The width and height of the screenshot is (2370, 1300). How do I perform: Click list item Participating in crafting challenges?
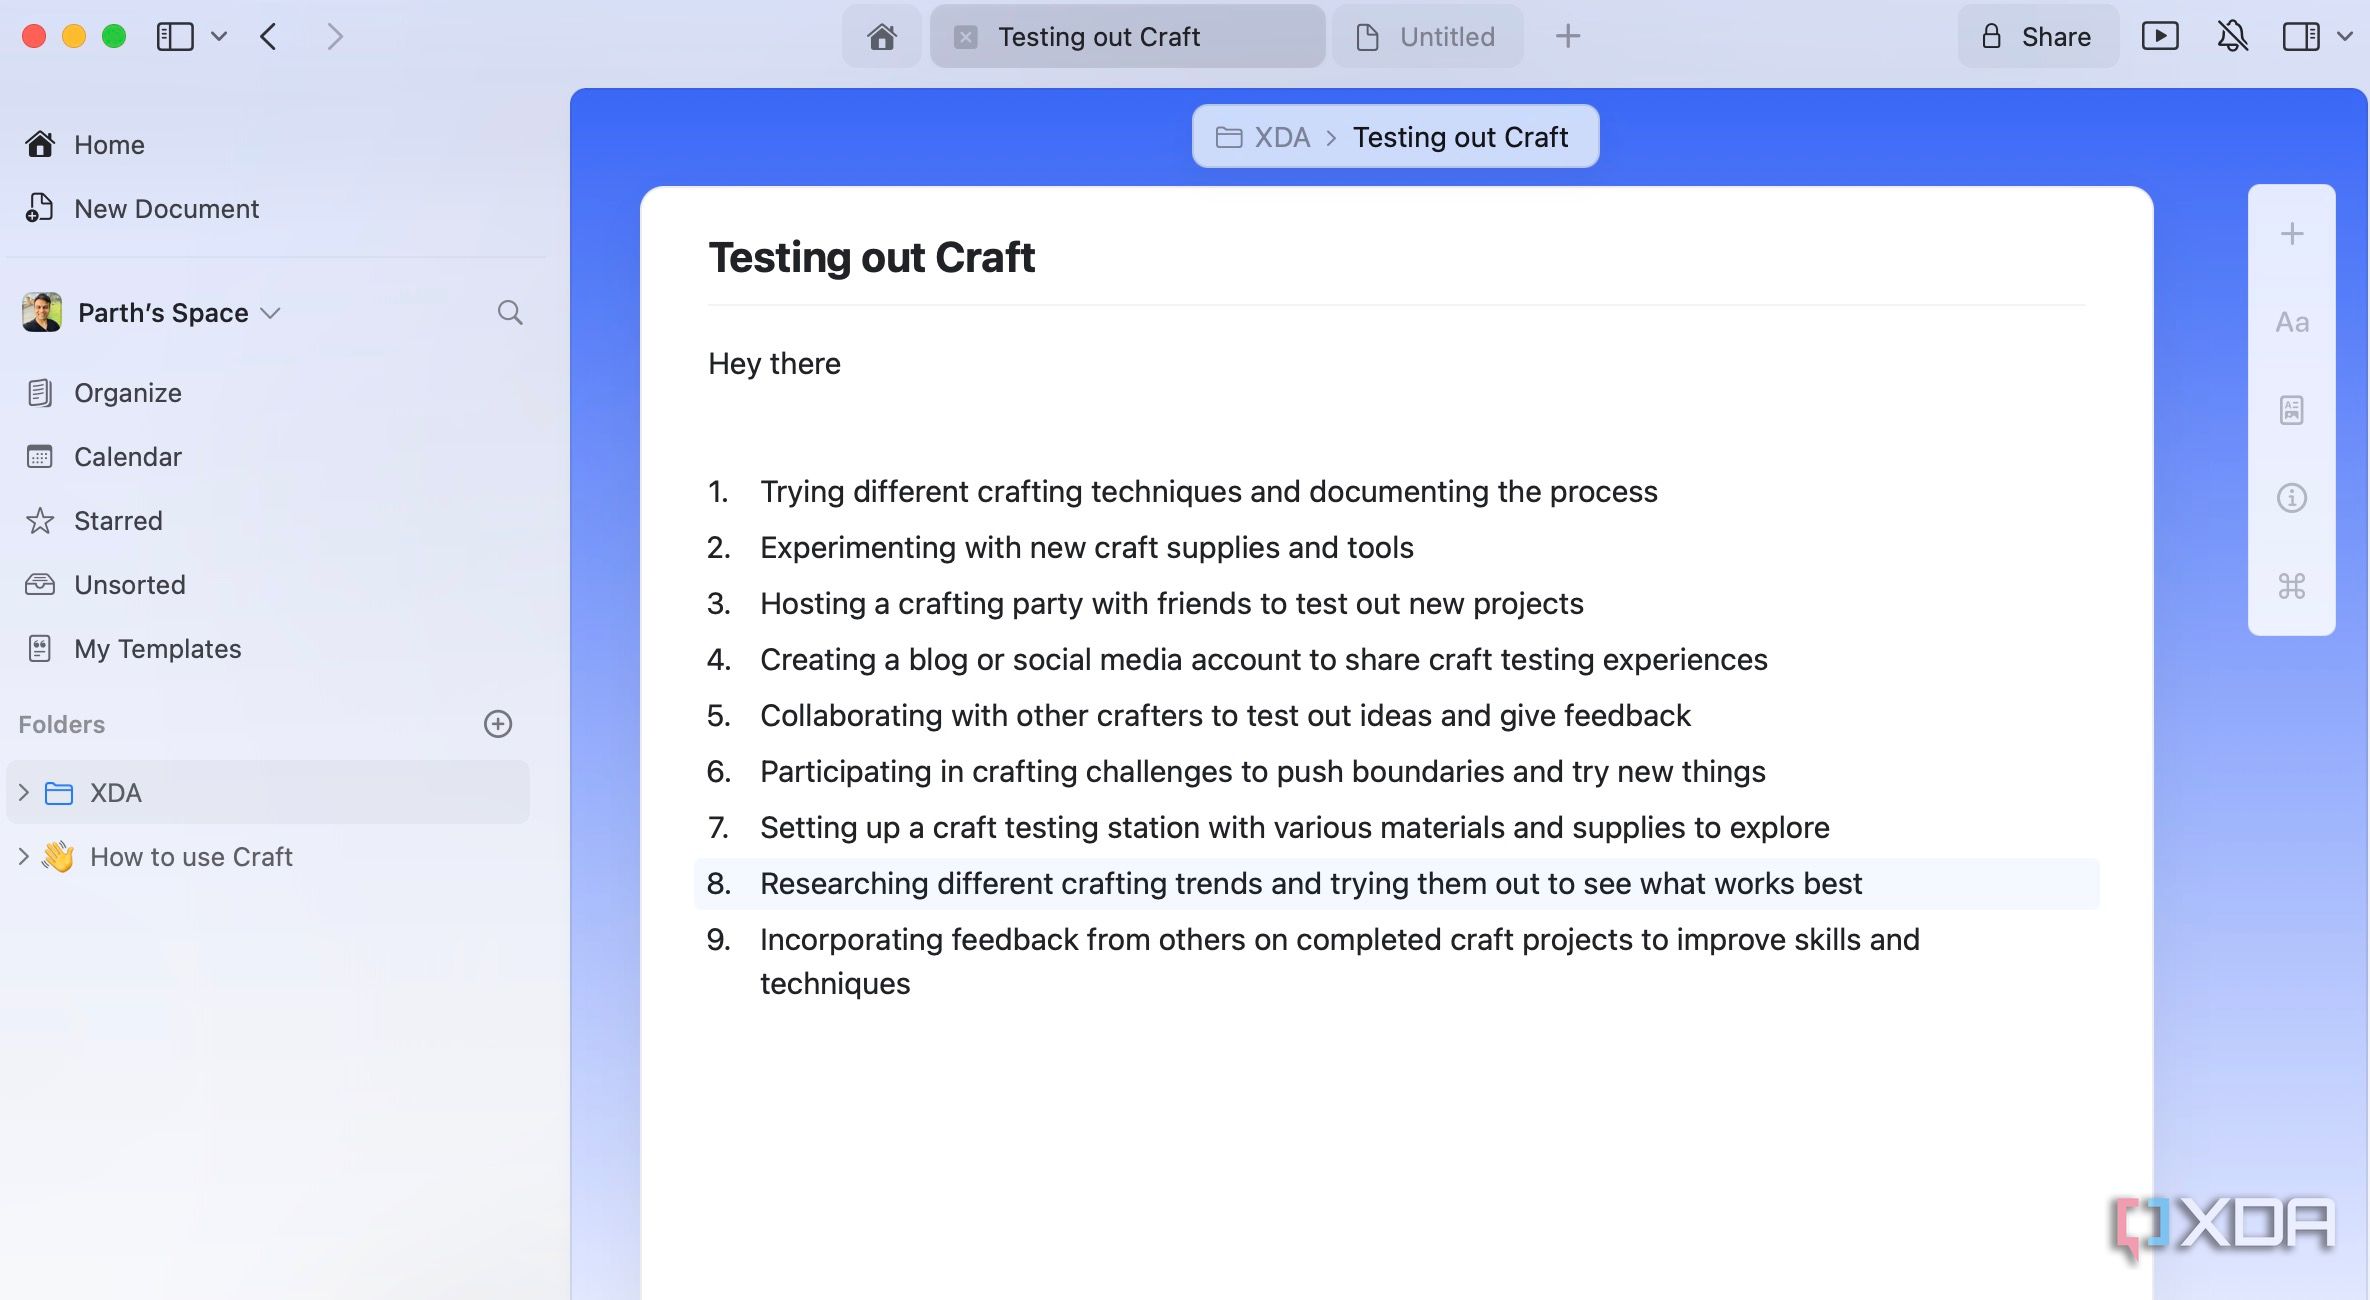[1263, 772]
